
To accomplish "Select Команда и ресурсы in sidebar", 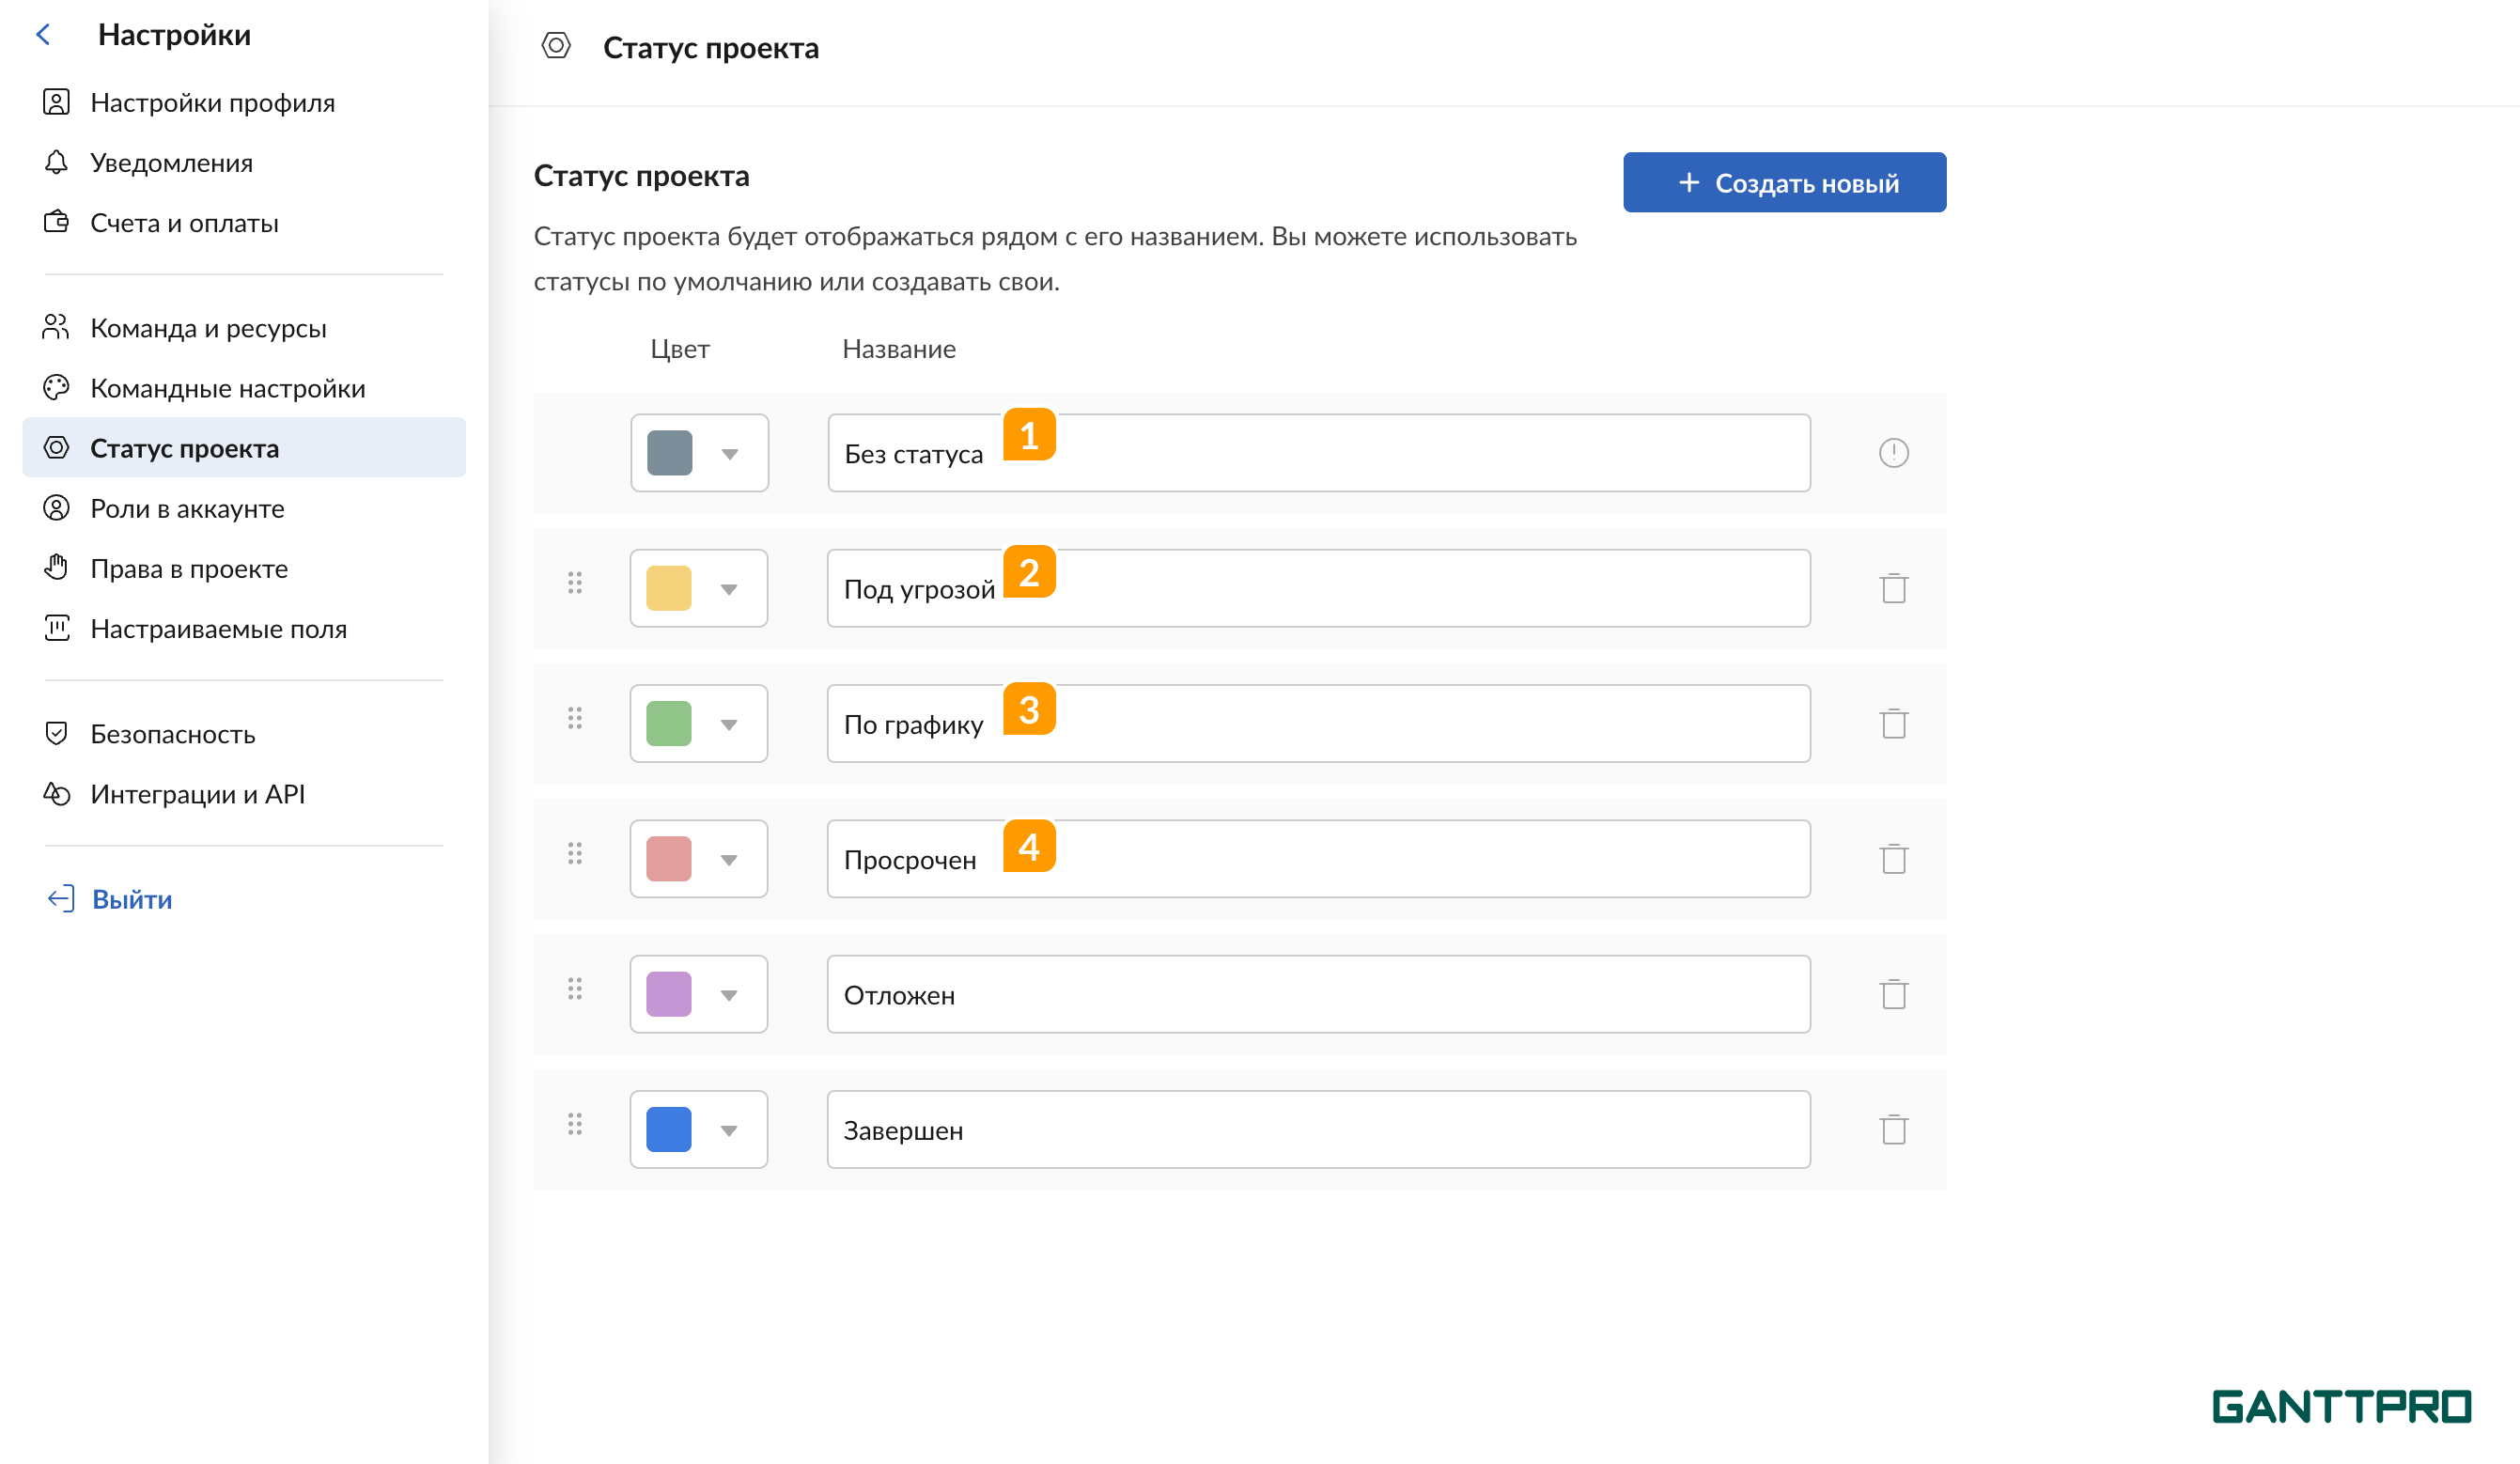I will pyautogui.click(x=207, y=328).
